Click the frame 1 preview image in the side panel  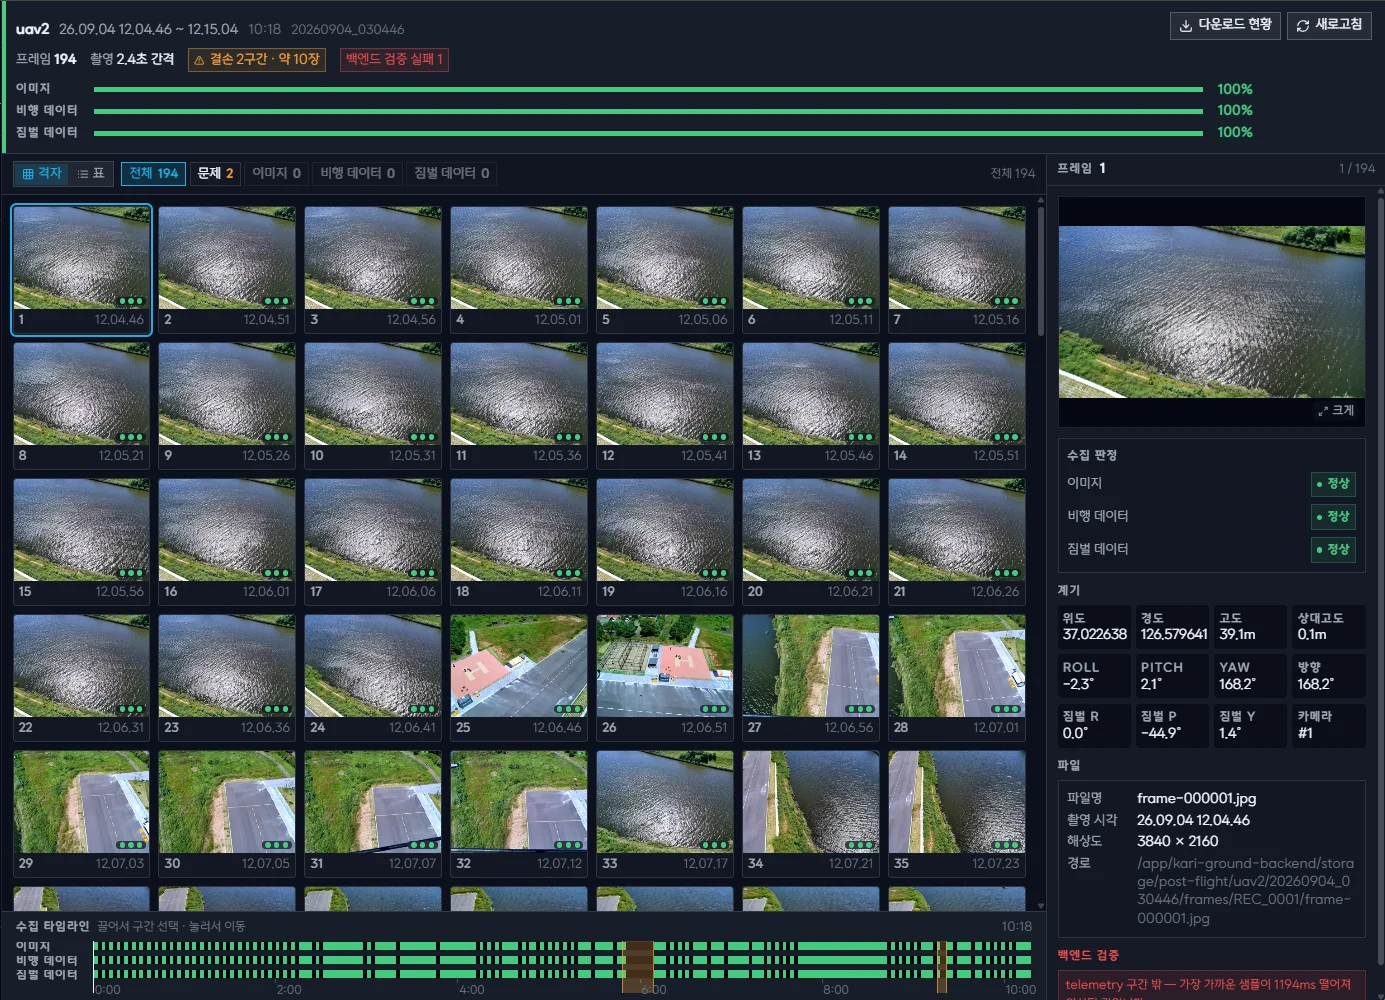(1212, 311)
